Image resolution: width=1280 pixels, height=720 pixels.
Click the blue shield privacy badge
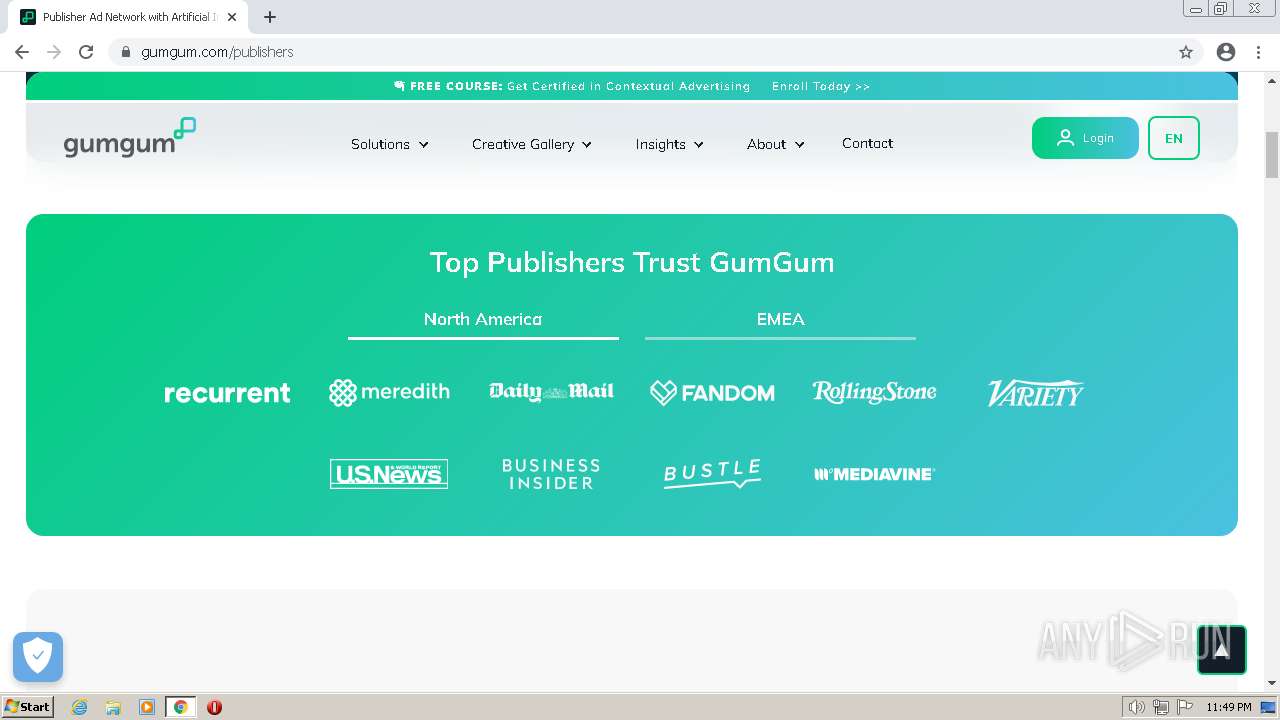[x=38, y=657]
